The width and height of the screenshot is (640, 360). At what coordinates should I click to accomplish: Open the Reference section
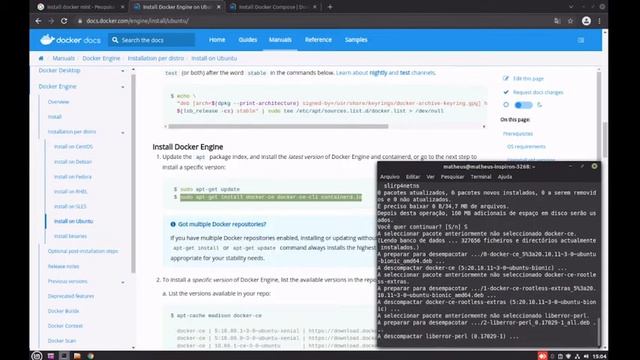(318, 40)
